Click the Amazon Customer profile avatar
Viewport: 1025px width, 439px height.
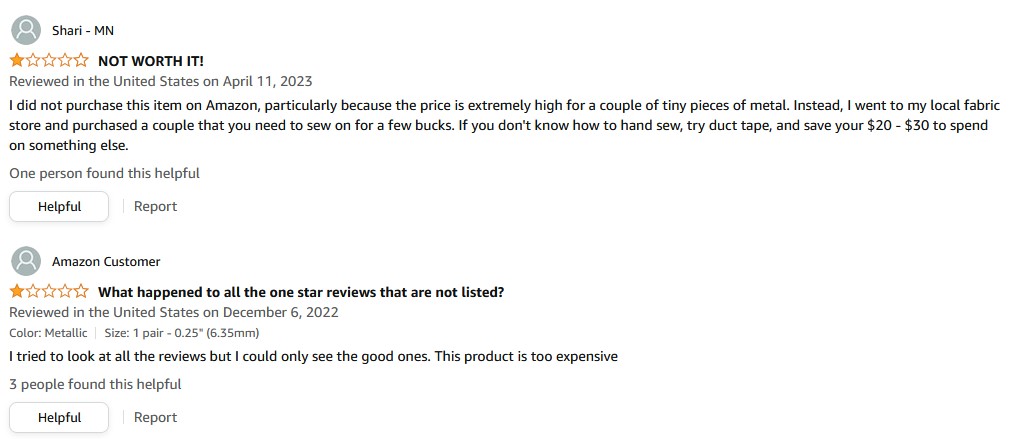coord(26,261)
